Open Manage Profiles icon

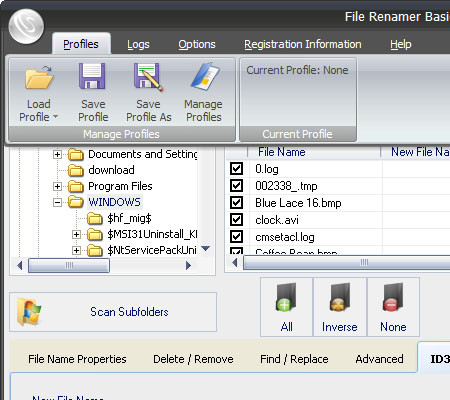(x=205, y=76)
